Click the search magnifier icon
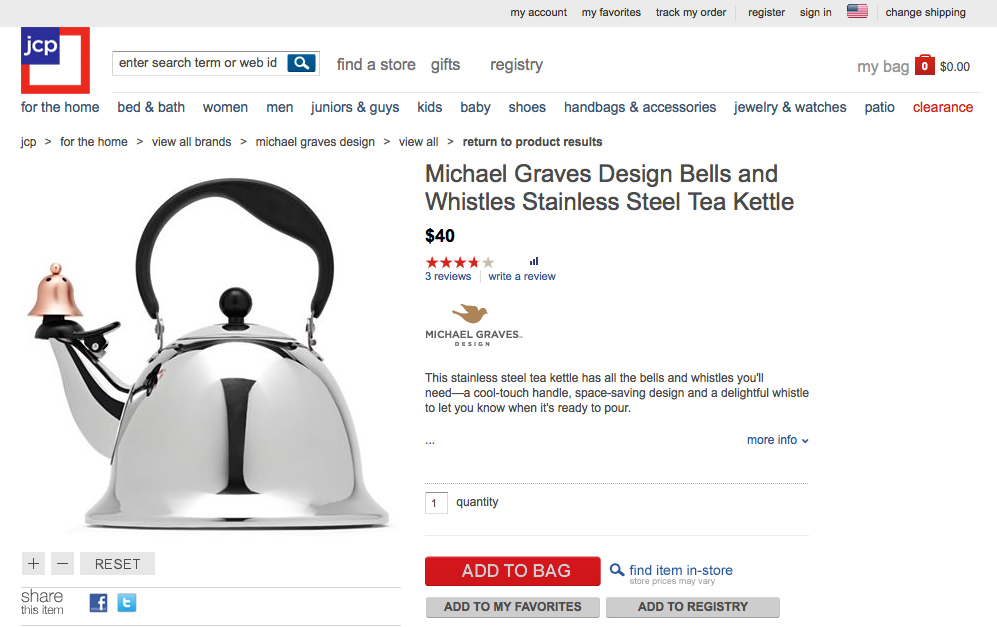The height and width of the screenshot is (627, 997). click(301, 62)
